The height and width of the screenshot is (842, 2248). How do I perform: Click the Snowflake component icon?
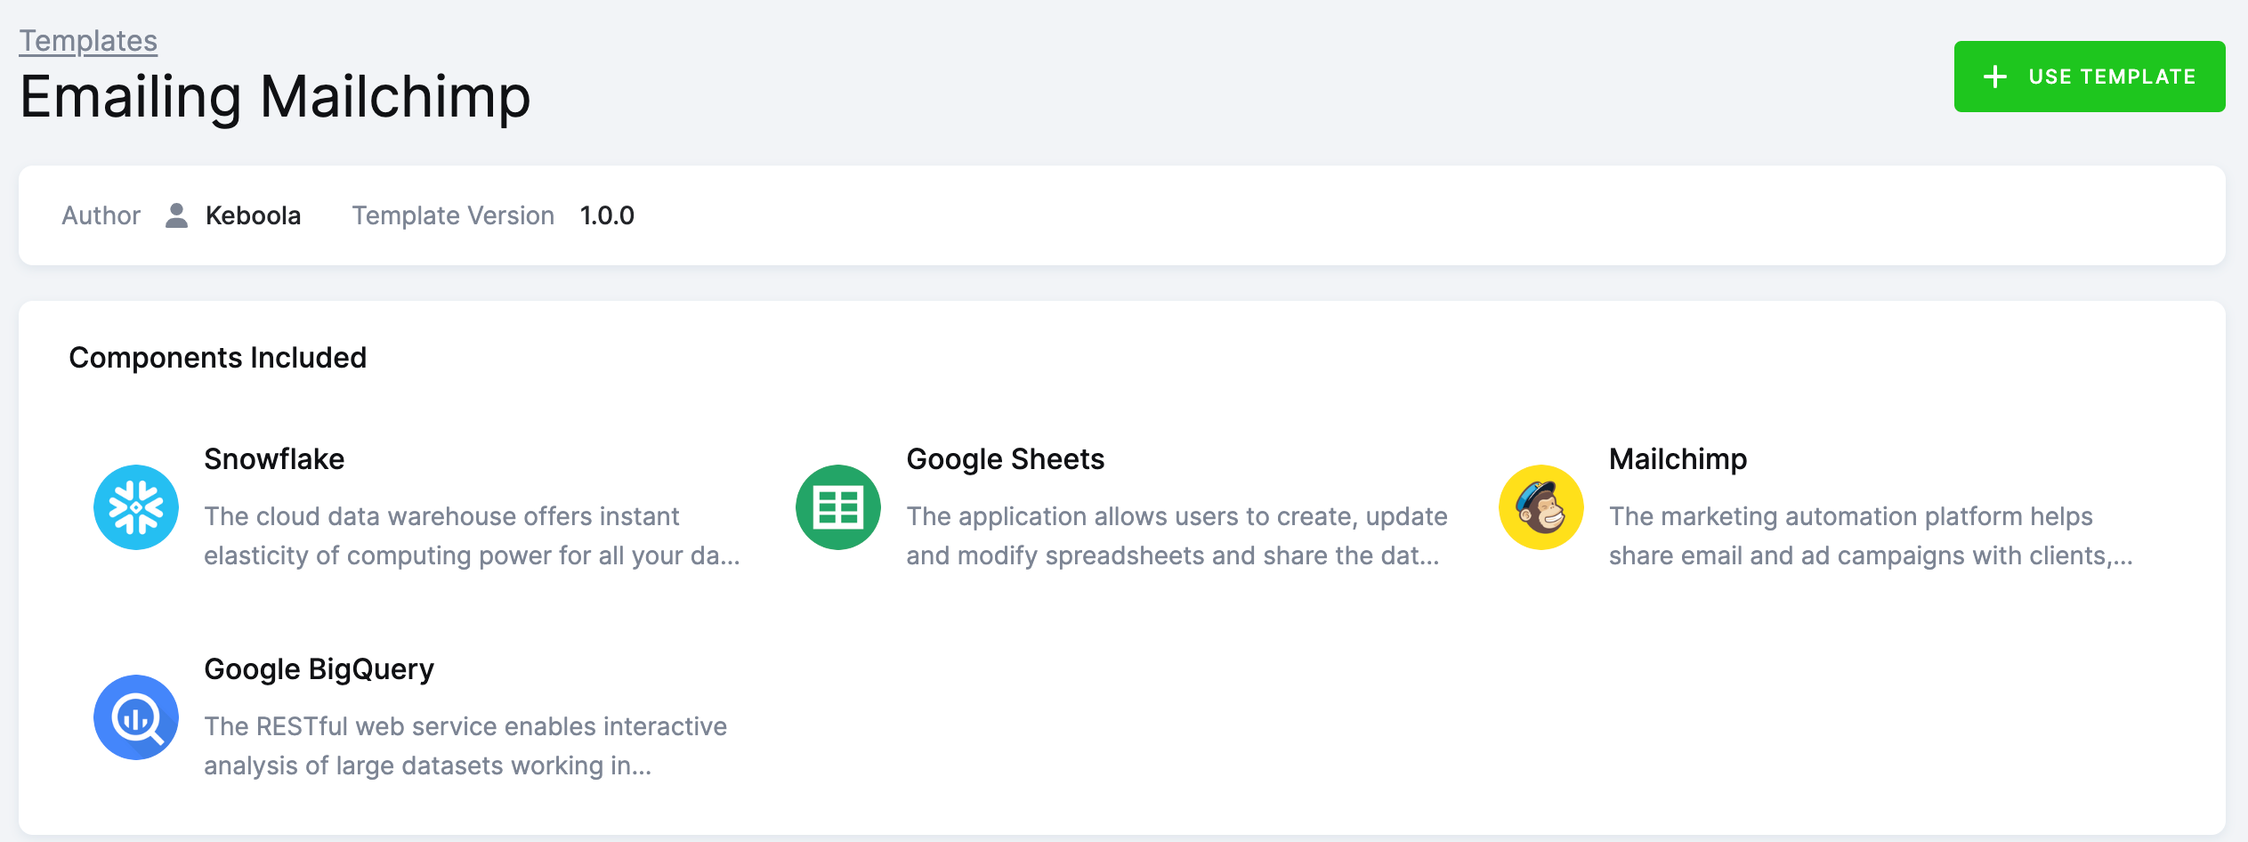click(136, 507)
